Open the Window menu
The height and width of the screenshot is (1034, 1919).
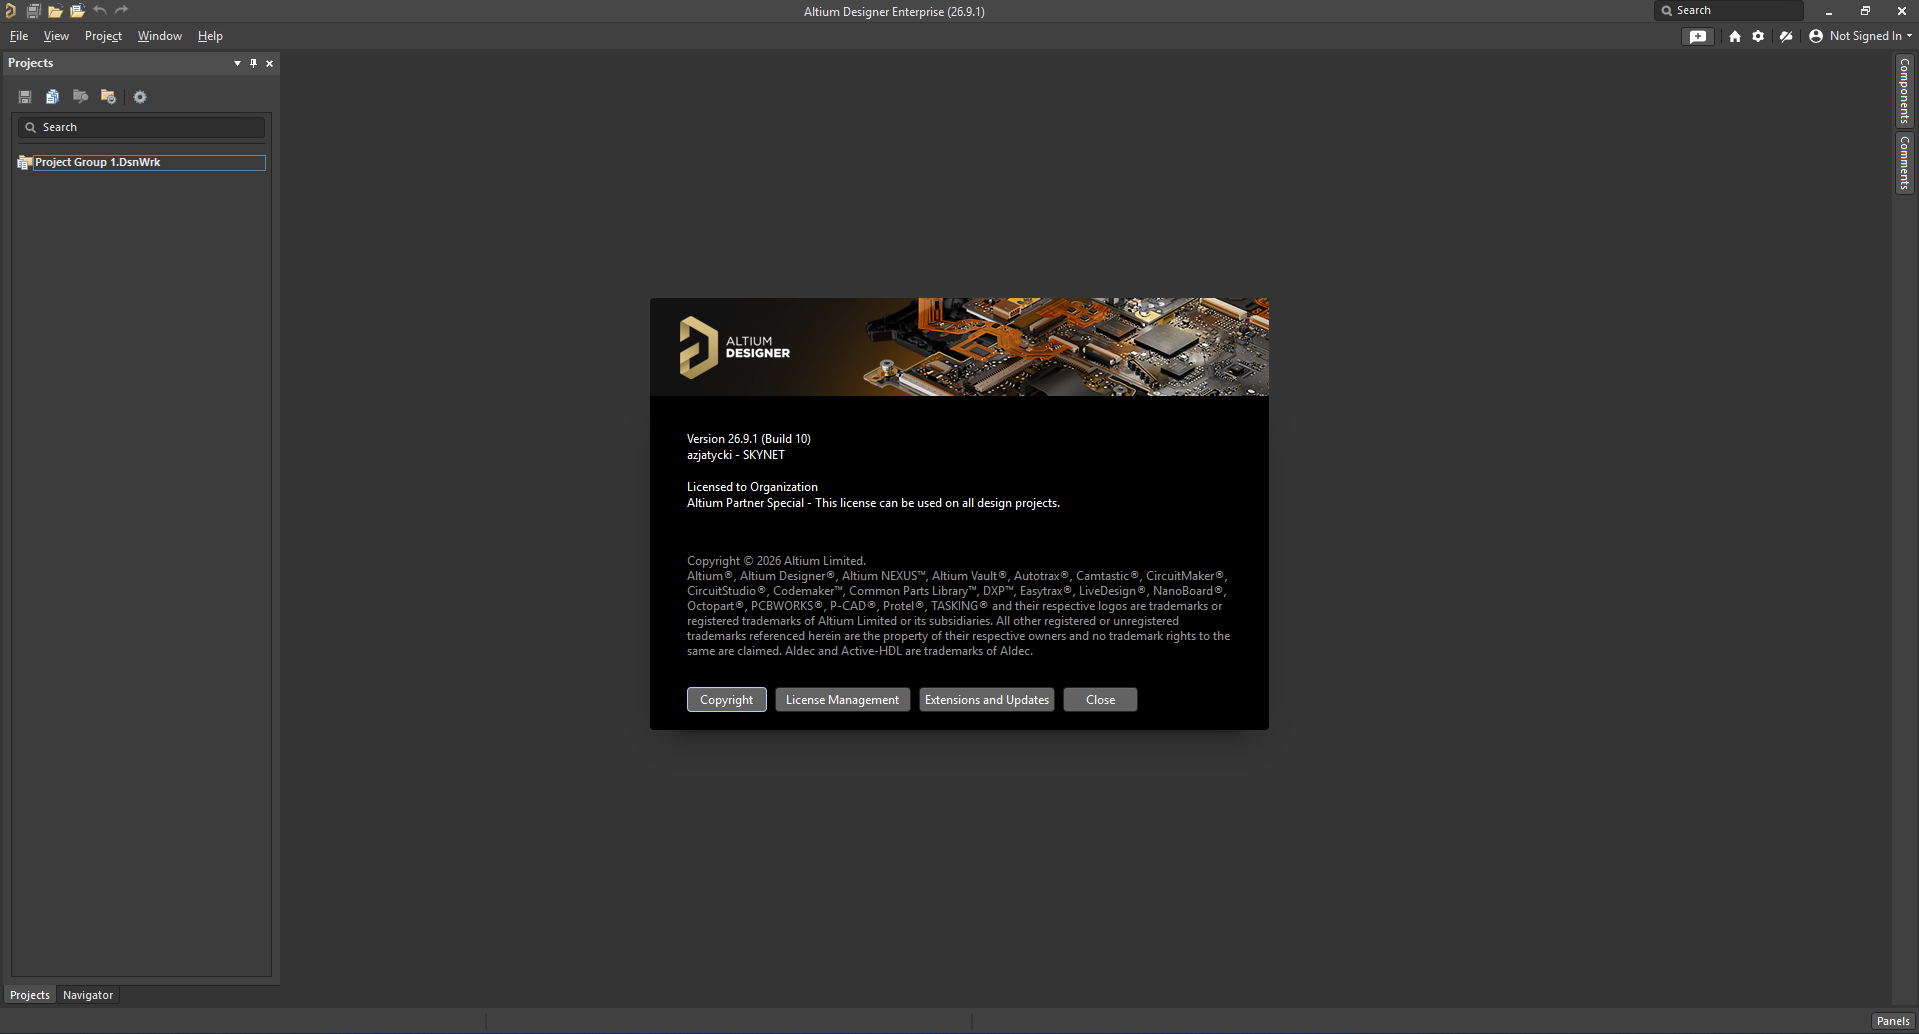(x=160, y=36)
